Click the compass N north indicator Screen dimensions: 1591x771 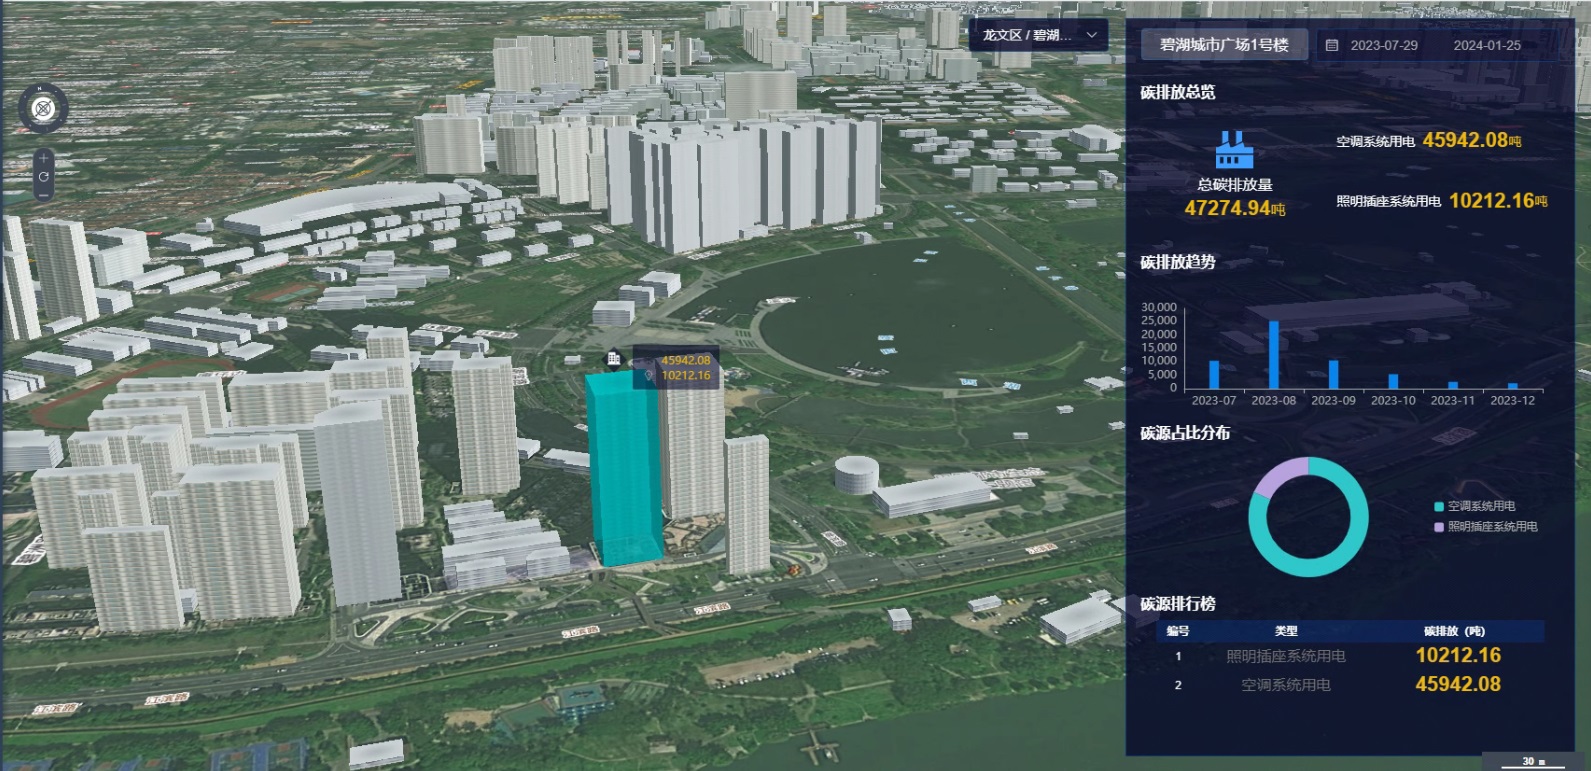pyautogui.click(x=41, y=90)
